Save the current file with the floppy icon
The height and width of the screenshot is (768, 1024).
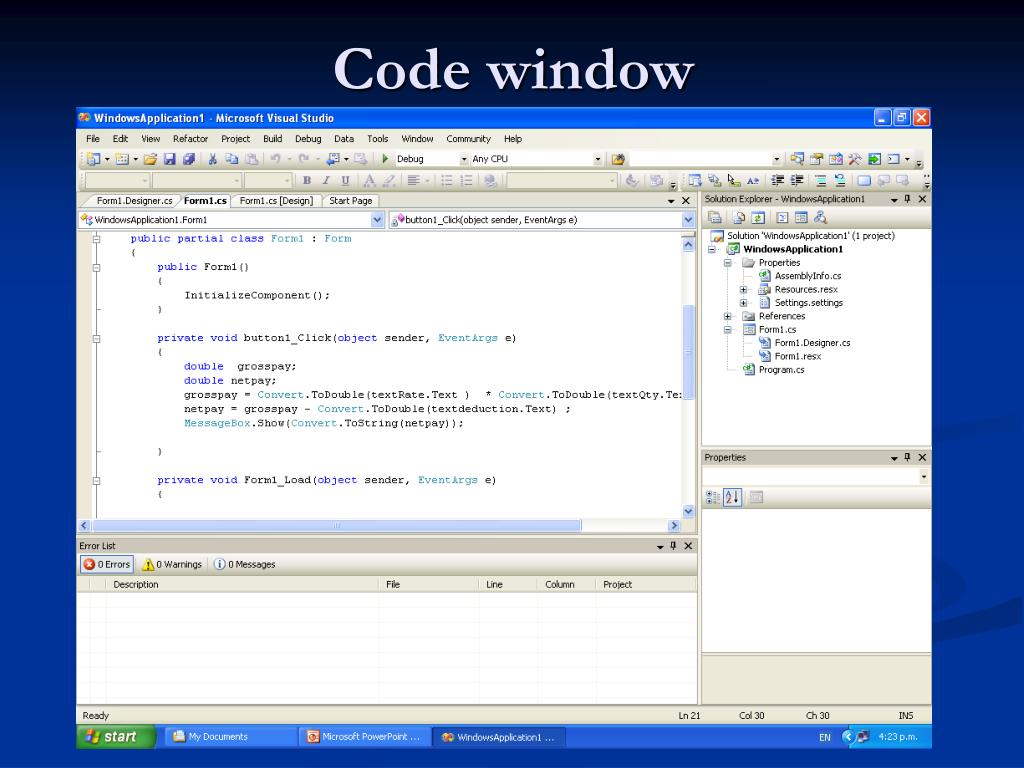(x=170, y=159)
